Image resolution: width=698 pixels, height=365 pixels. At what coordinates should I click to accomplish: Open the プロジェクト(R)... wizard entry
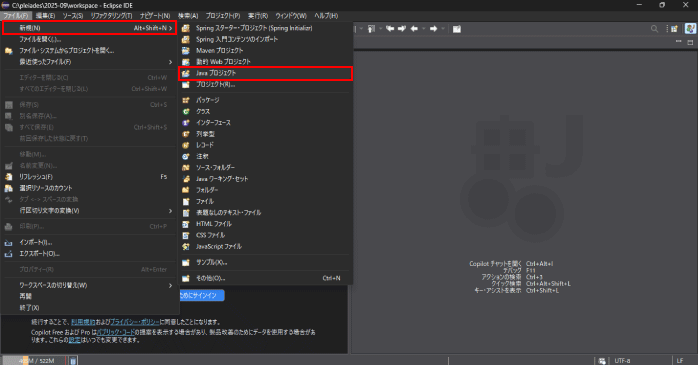tap(265, 84)
